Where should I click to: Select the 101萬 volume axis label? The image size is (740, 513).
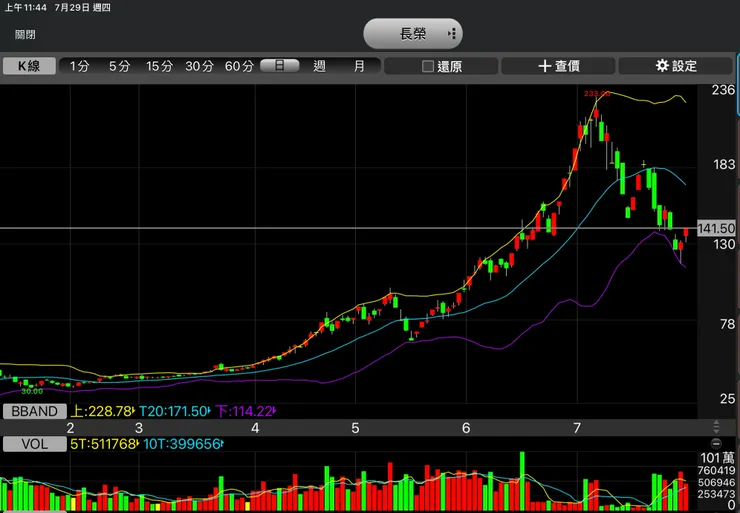717,458
